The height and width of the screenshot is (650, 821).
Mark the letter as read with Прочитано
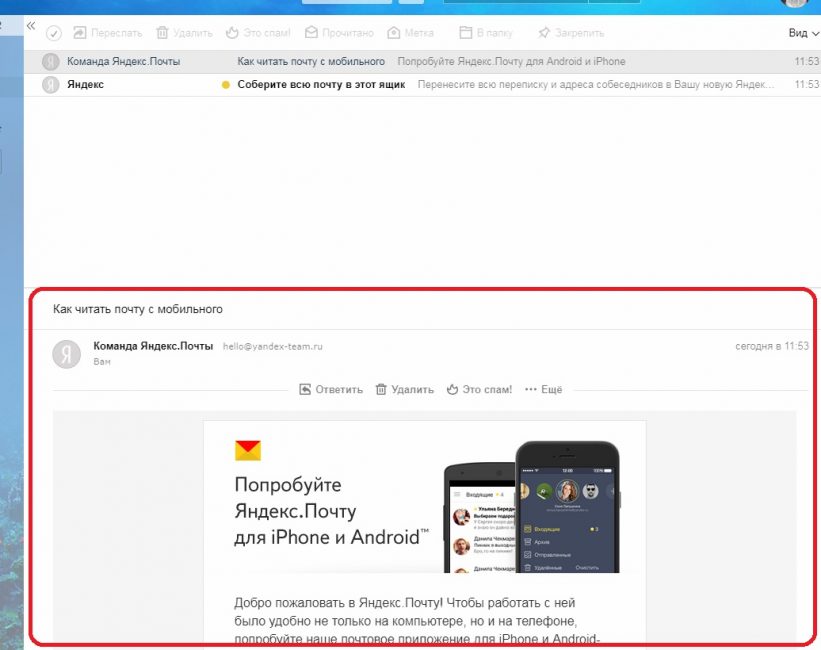point(339,33)
